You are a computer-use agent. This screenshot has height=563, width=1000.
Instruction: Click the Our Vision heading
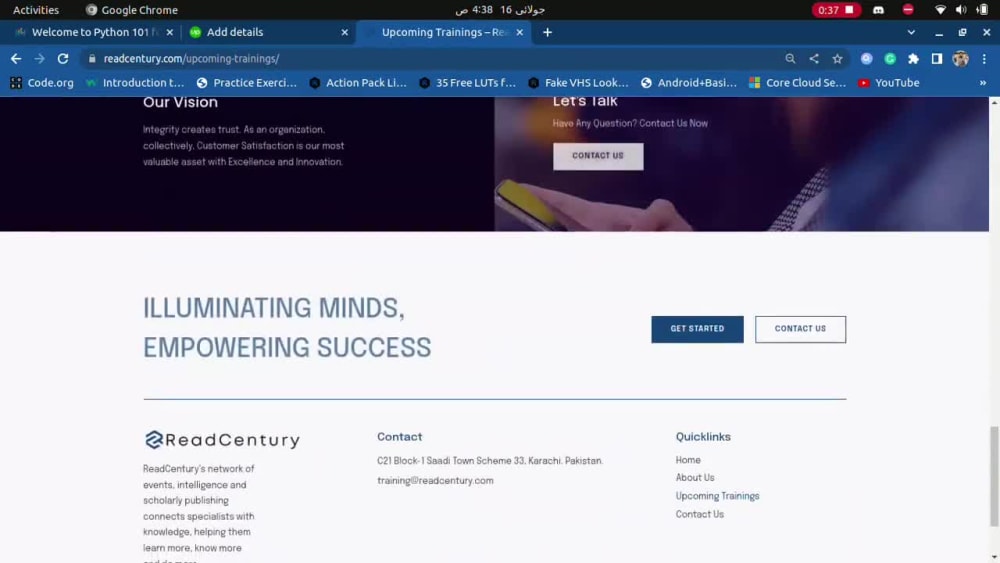[x=180, y=102]
